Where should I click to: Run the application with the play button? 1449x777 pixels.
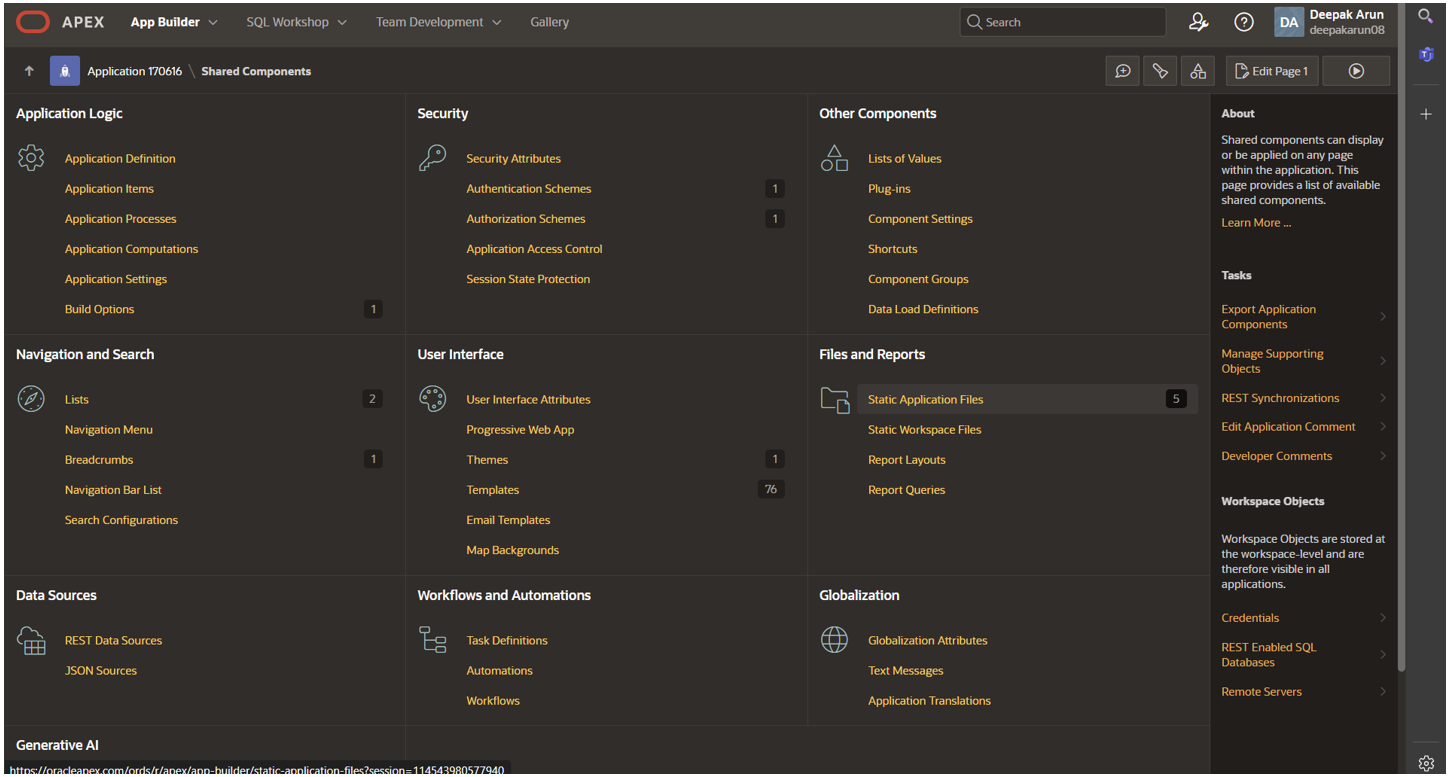coord(1356,71)
